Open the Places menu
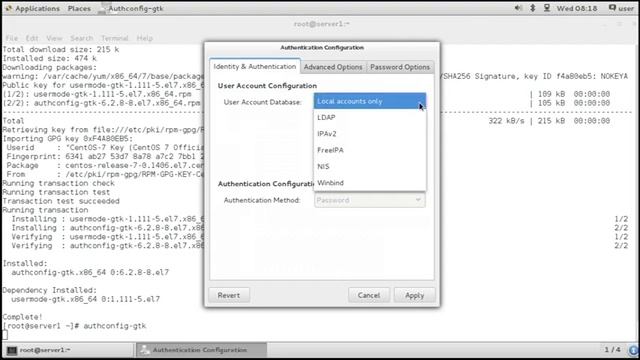 coord(79,8)
